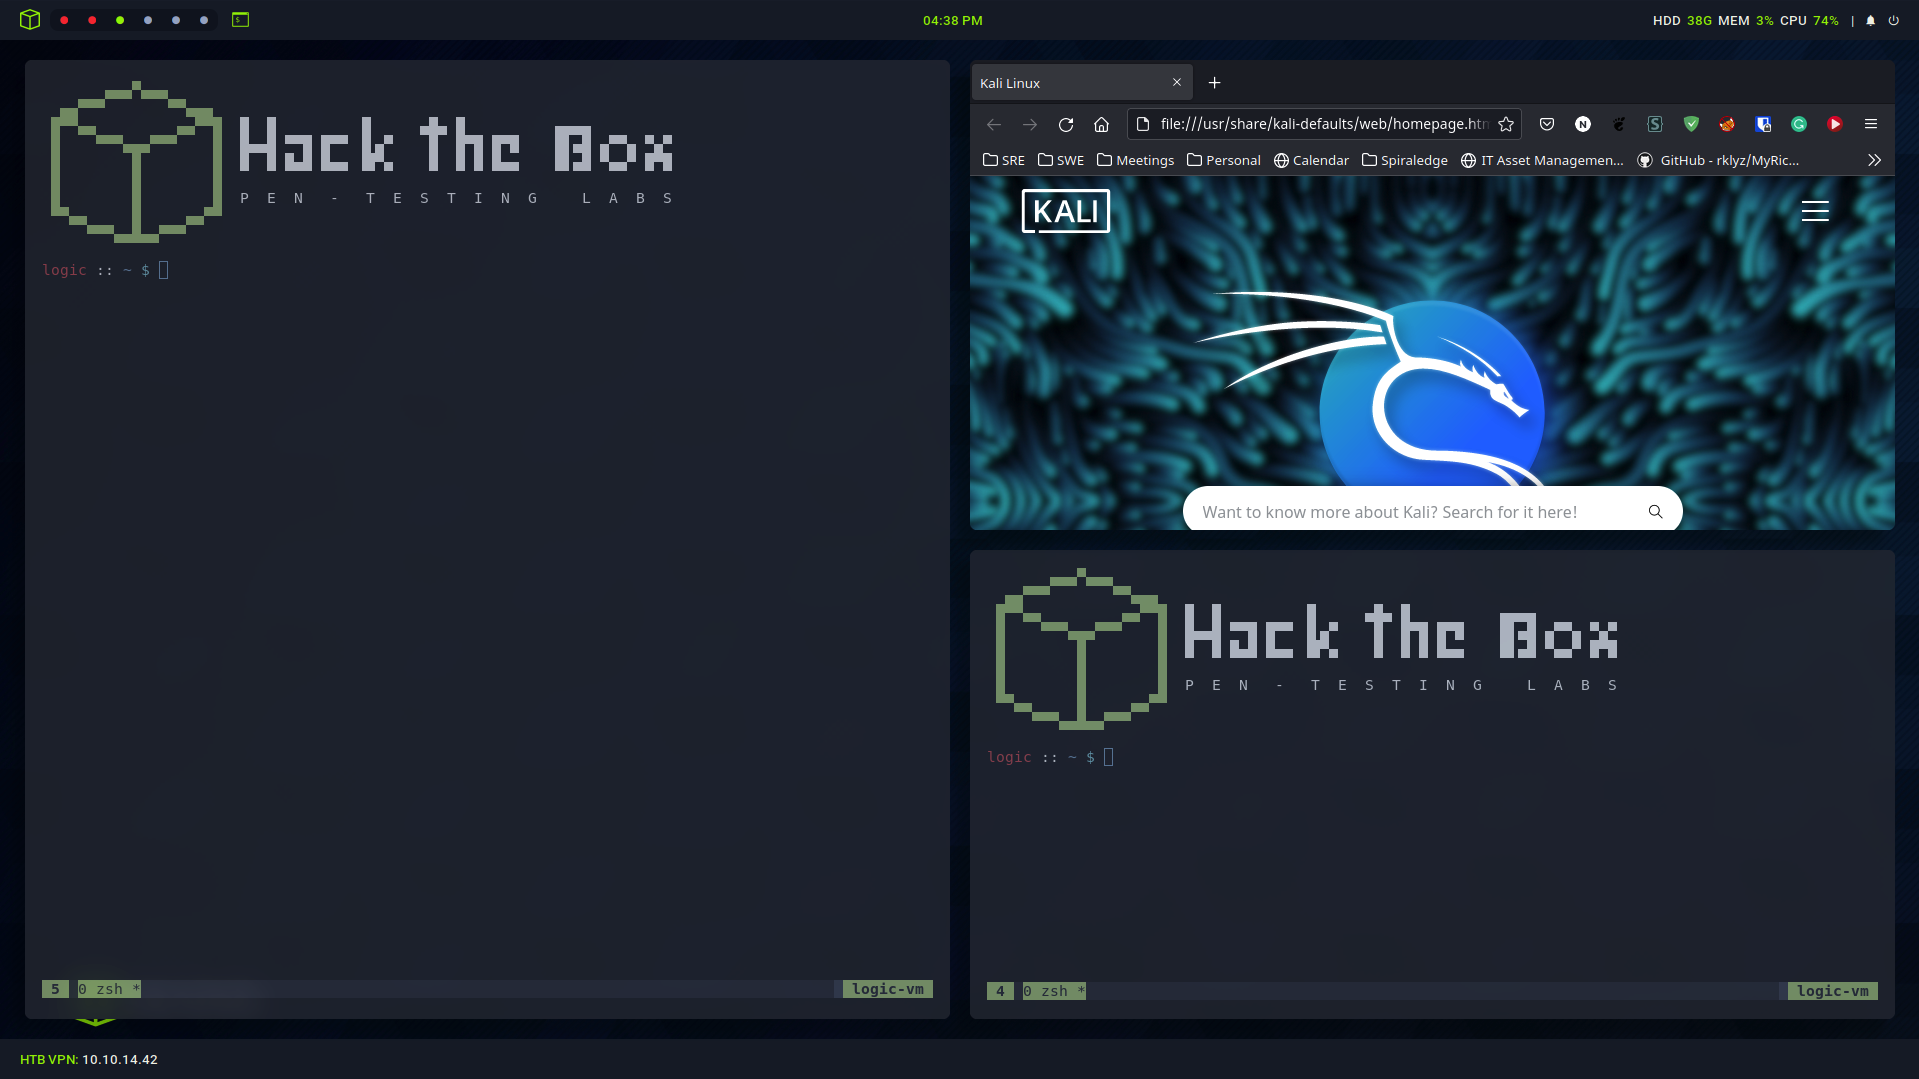1919x1079 pixels.
Task: Open the Grammarly extension icon
Action: (x=1799, y=124)
